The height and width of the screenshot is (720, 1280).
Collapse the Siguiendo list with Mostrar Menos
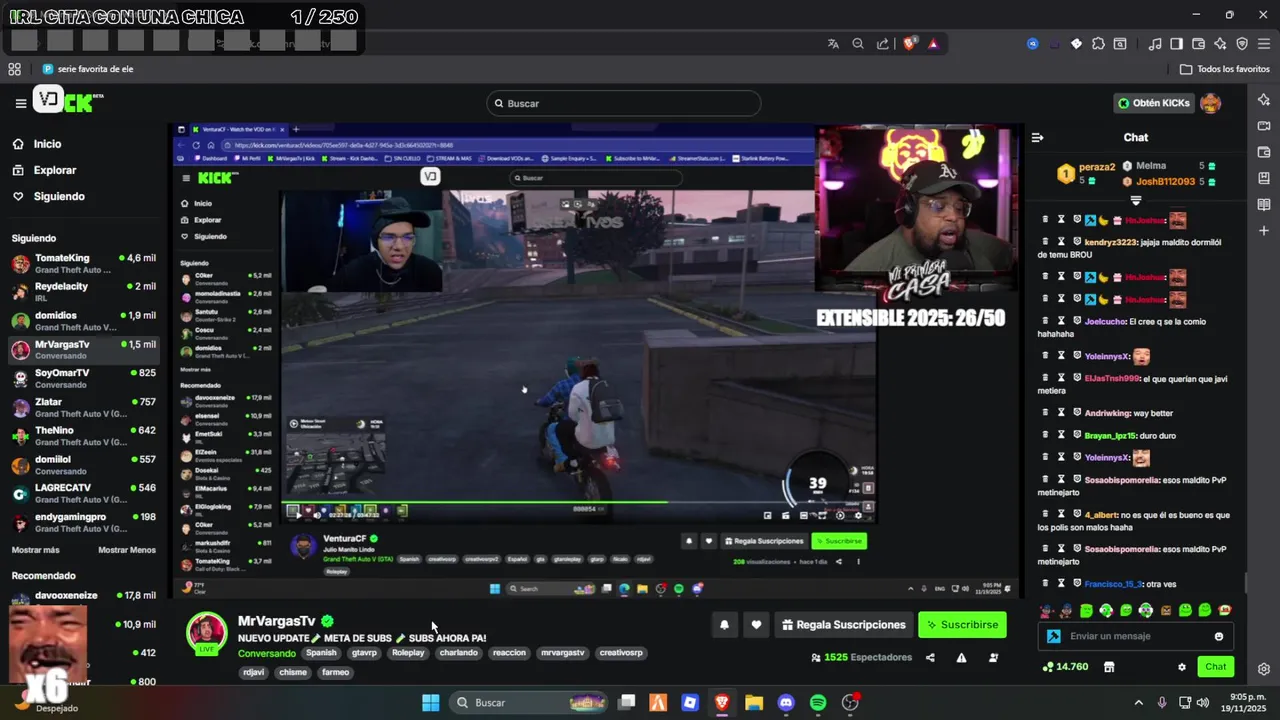[x=127, y=550]
